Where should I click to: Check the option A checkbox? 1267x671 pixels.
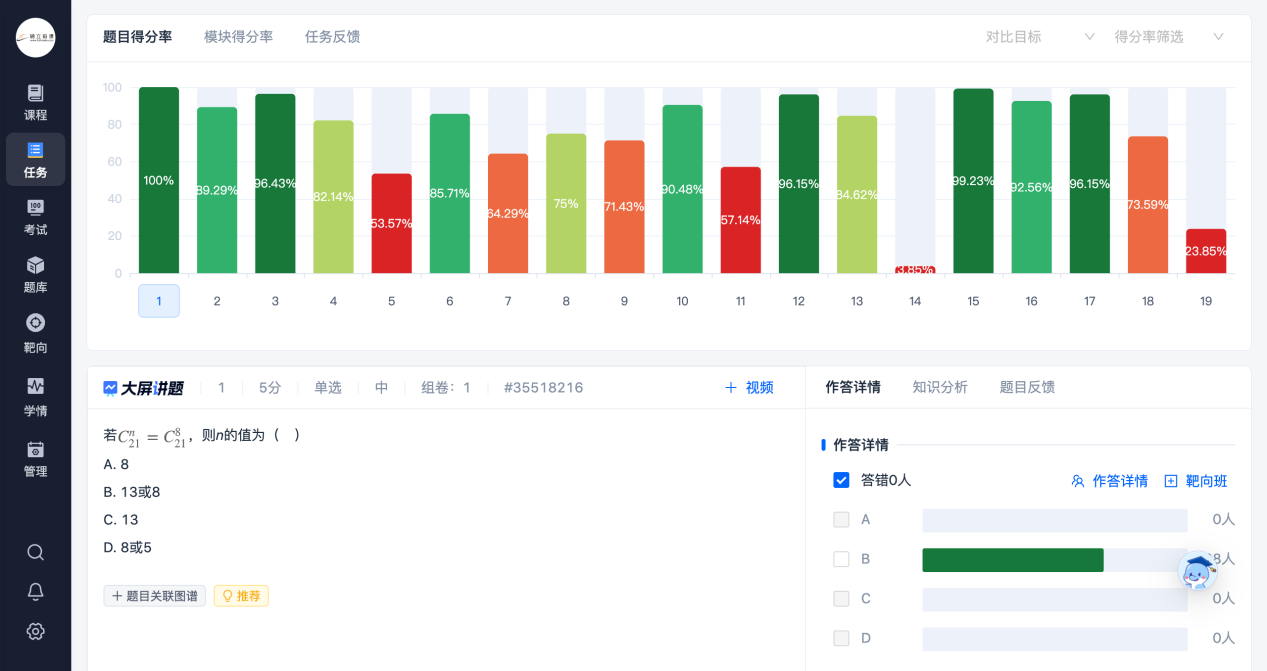[841, 520]
